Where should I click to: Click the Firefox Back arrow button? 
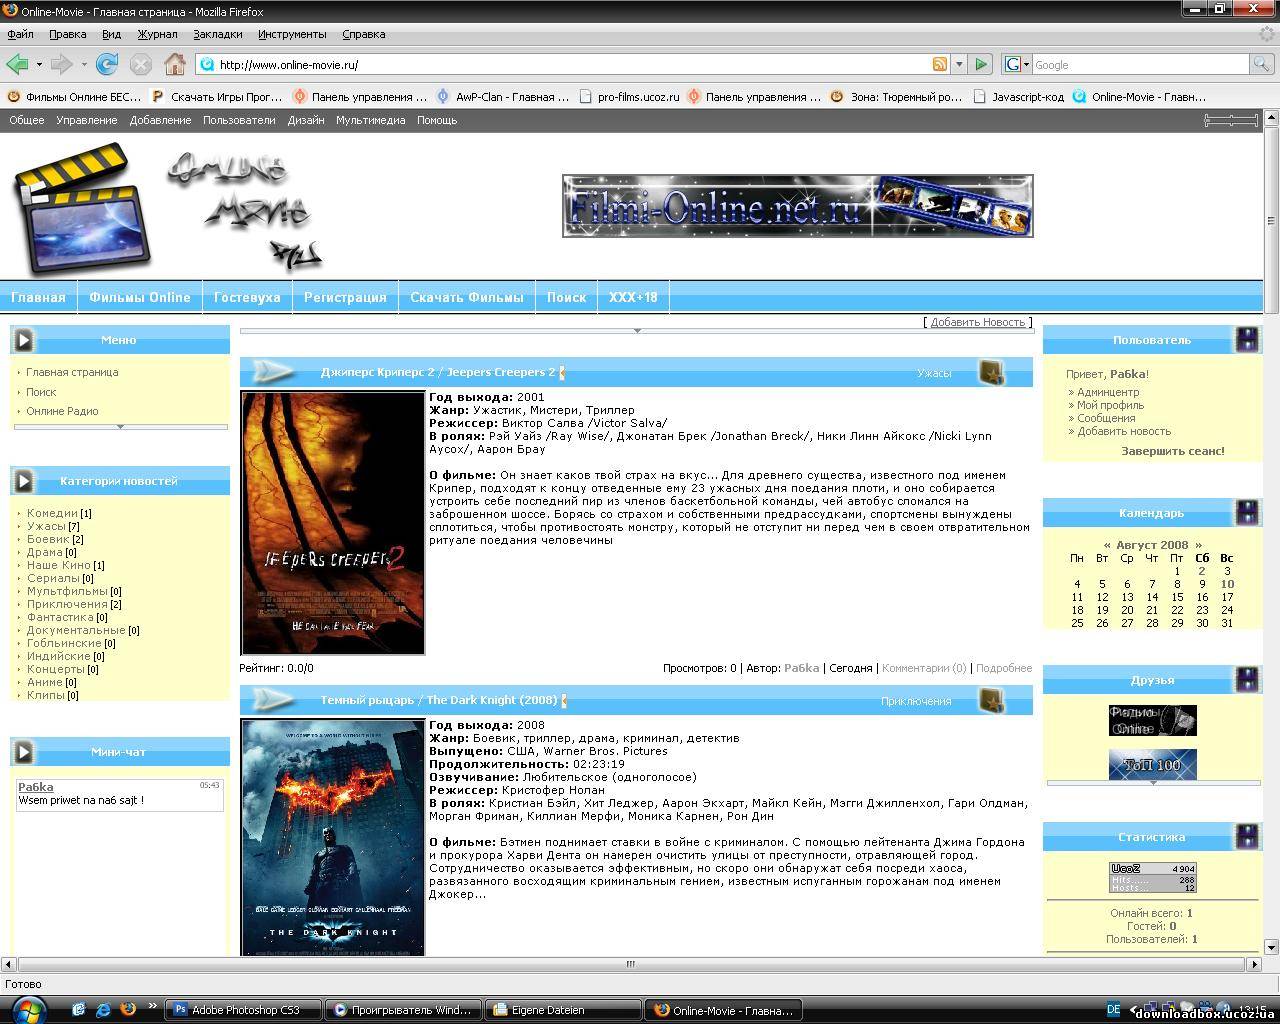point(17,64)
